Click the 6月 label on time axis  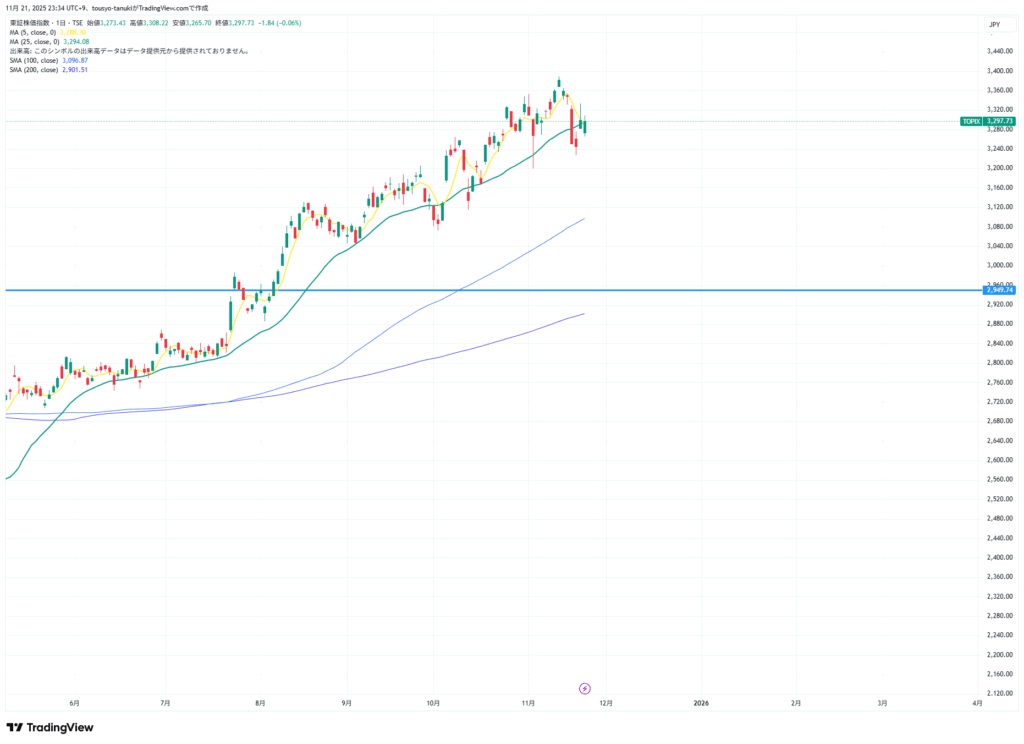75,703
